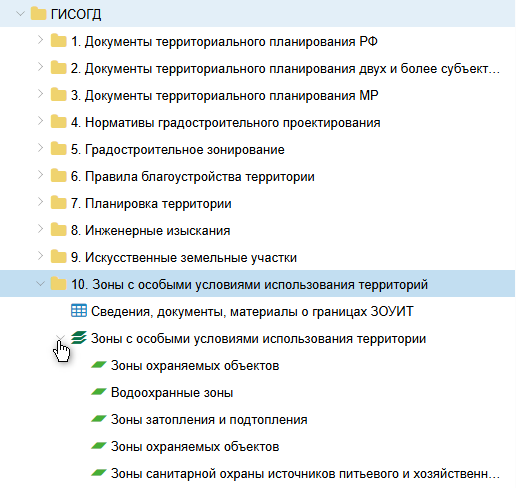Viewport: 516px width, 488px height.
Task: Click layer icon of Зоны затопления и подтопления
Action: 99,418
